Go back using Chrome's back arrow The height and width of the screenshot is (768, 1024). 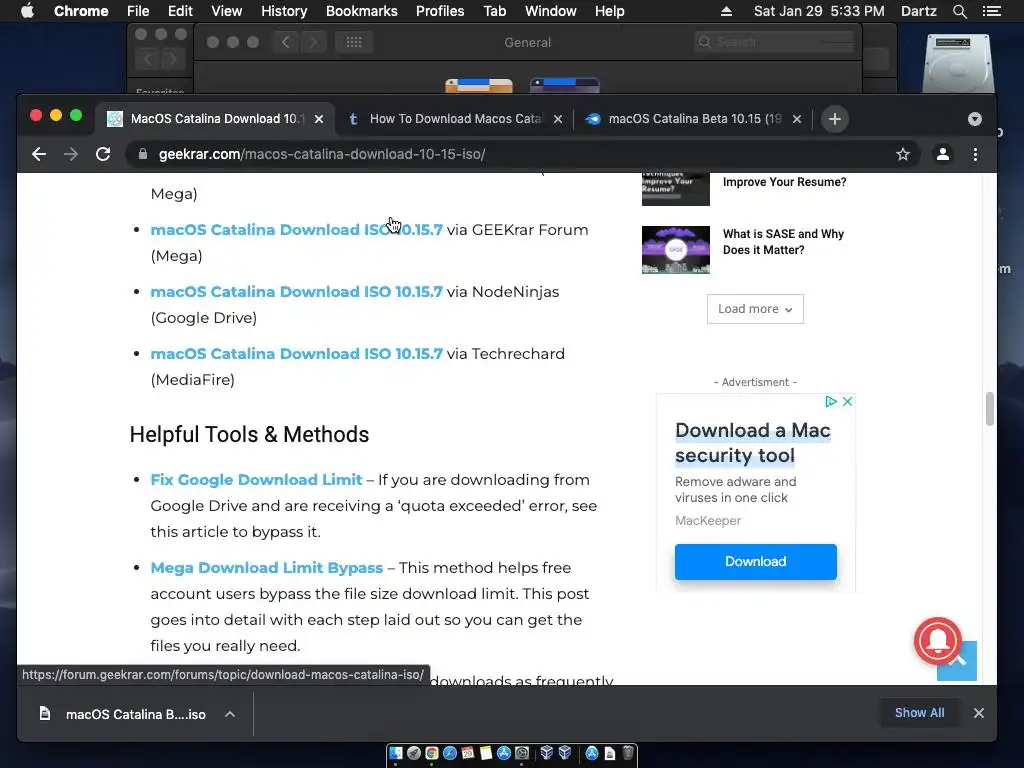tap(39, 154)
